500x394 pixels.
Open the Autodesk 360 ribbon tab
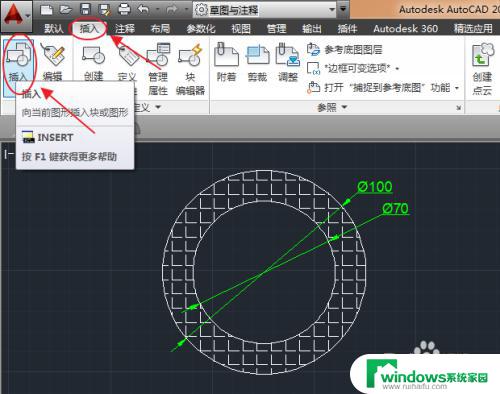click(405, 29)
